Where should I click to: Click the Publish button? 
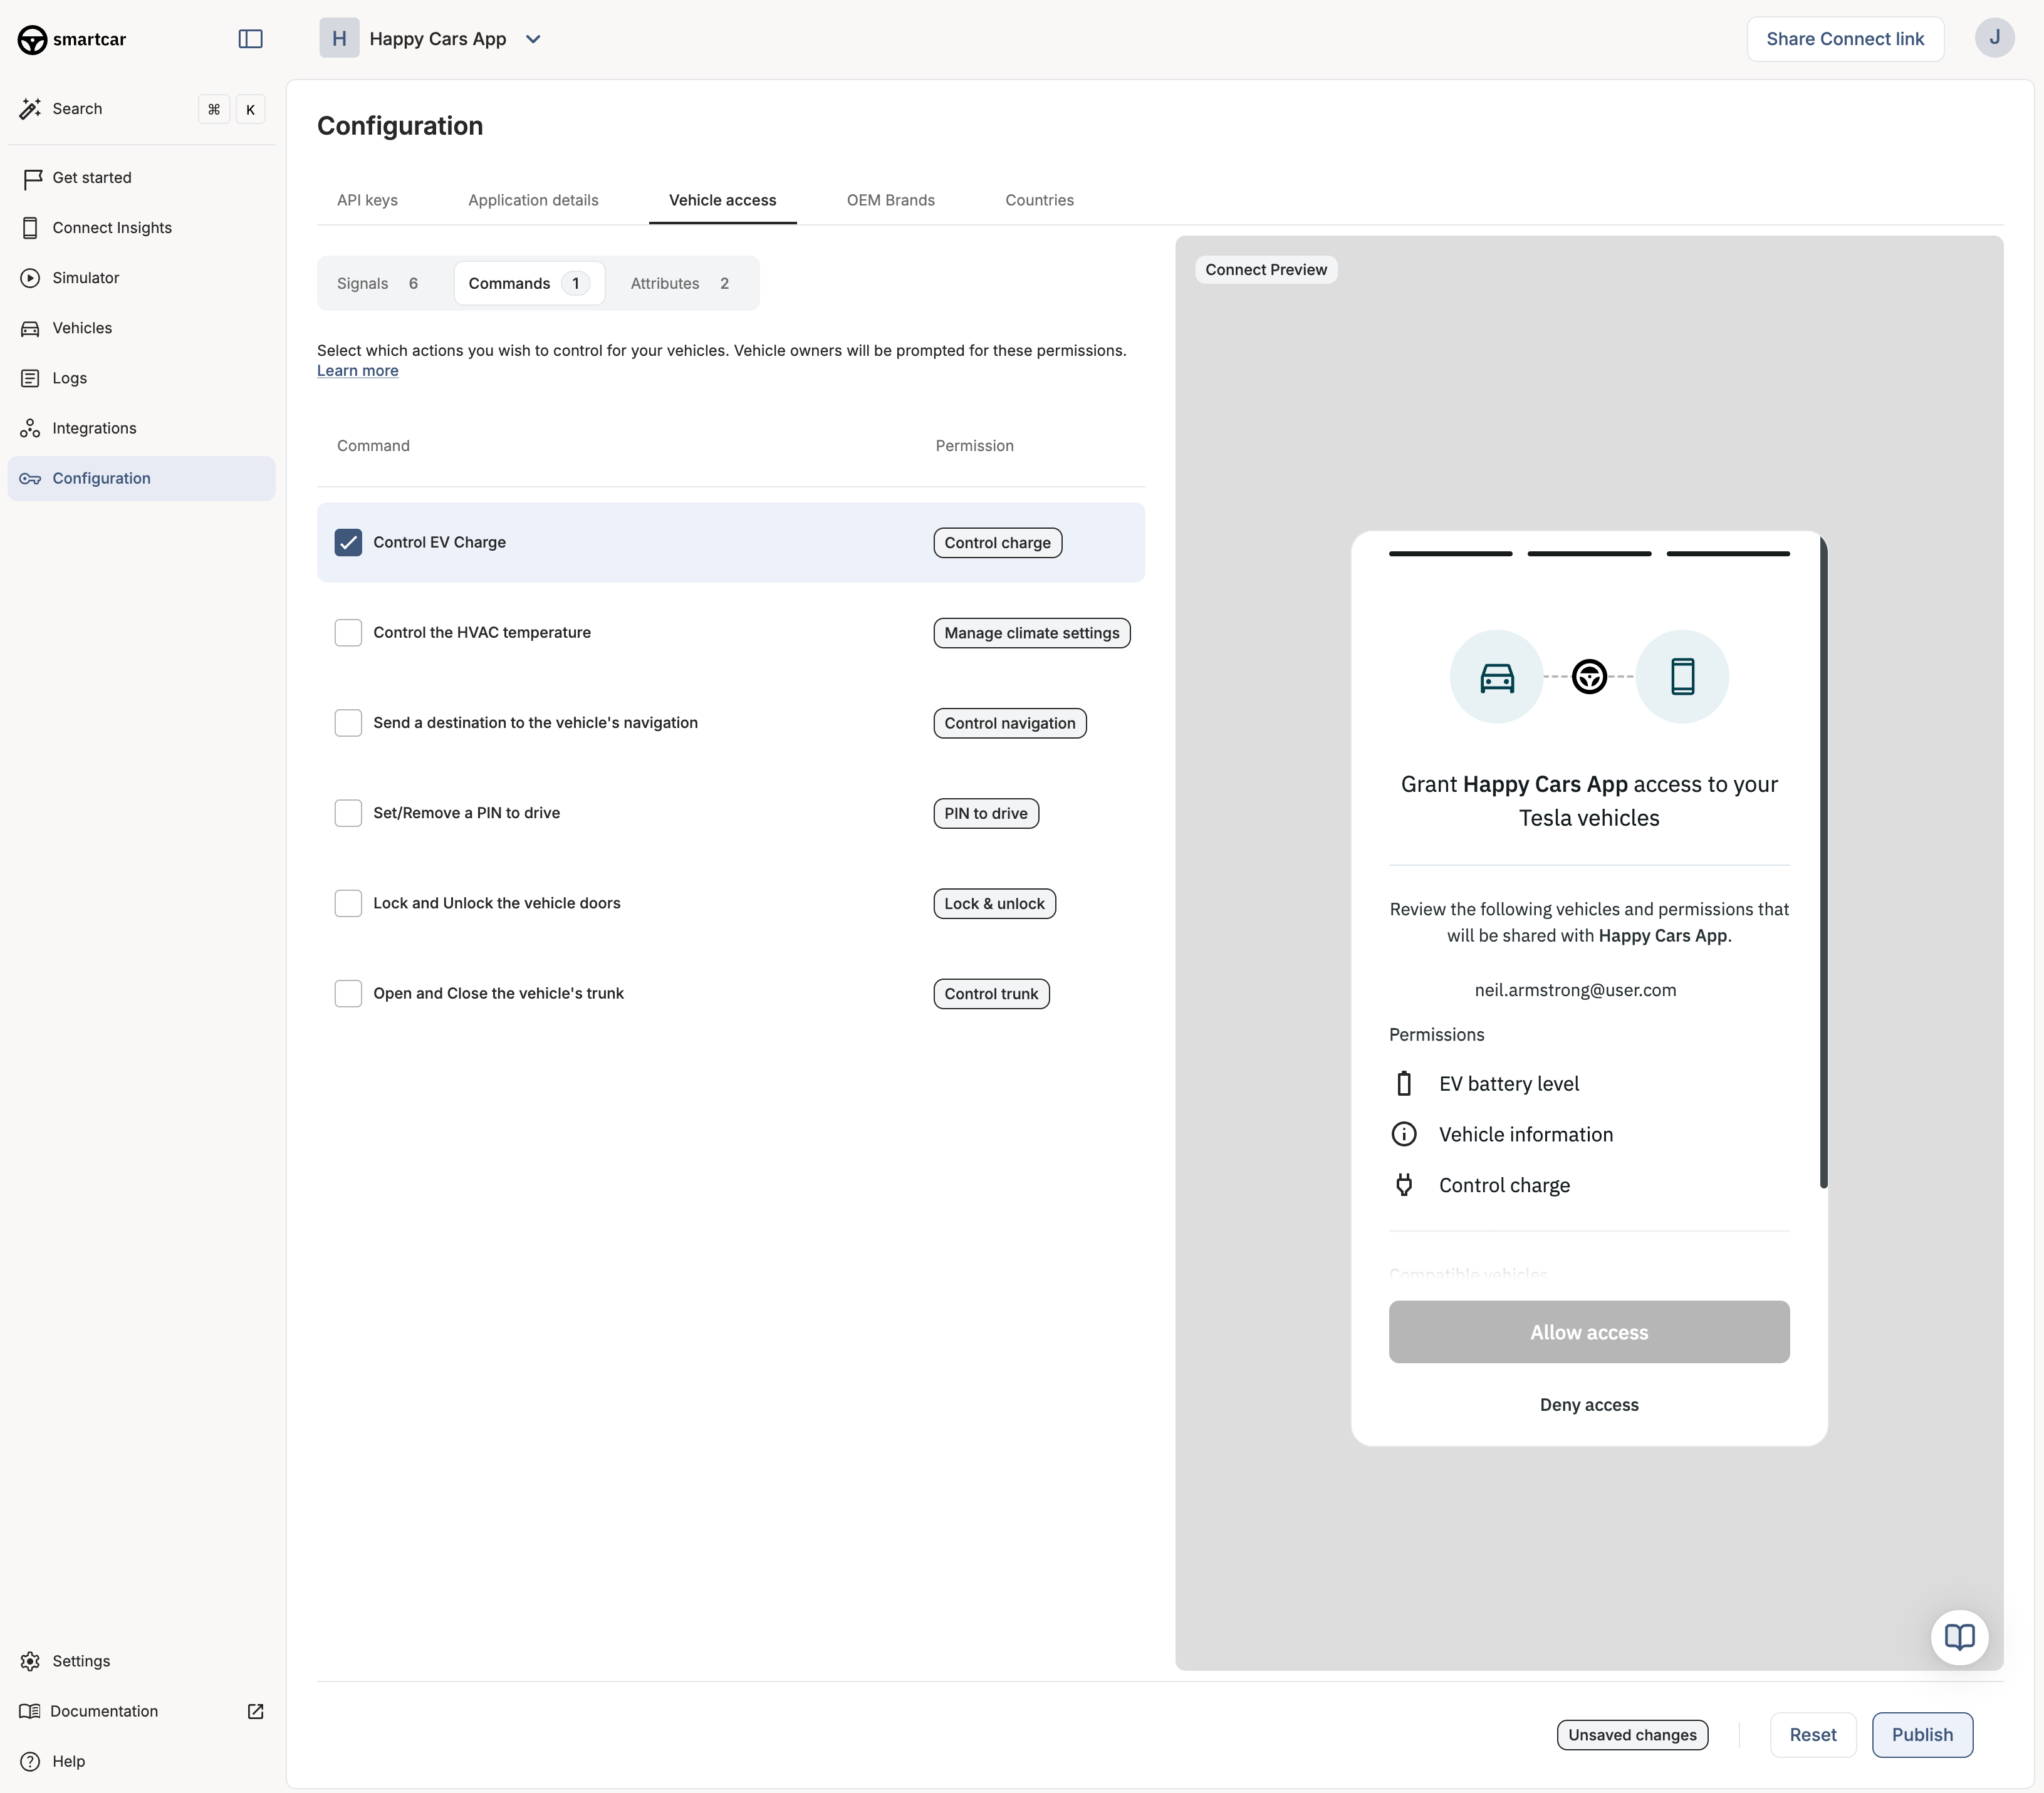click(1922, 1734)
